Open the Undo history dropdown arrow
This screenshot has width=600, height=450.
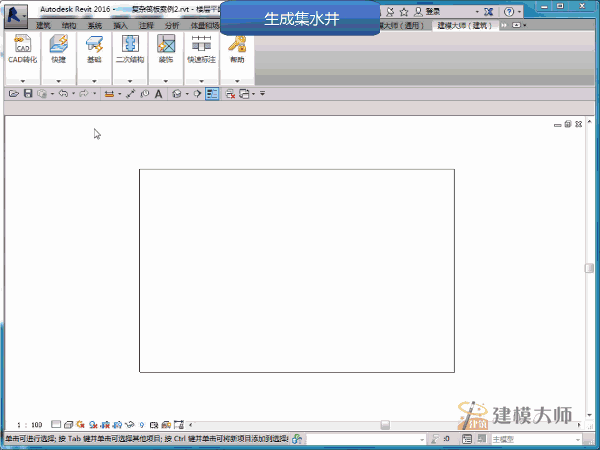(73, 94)
